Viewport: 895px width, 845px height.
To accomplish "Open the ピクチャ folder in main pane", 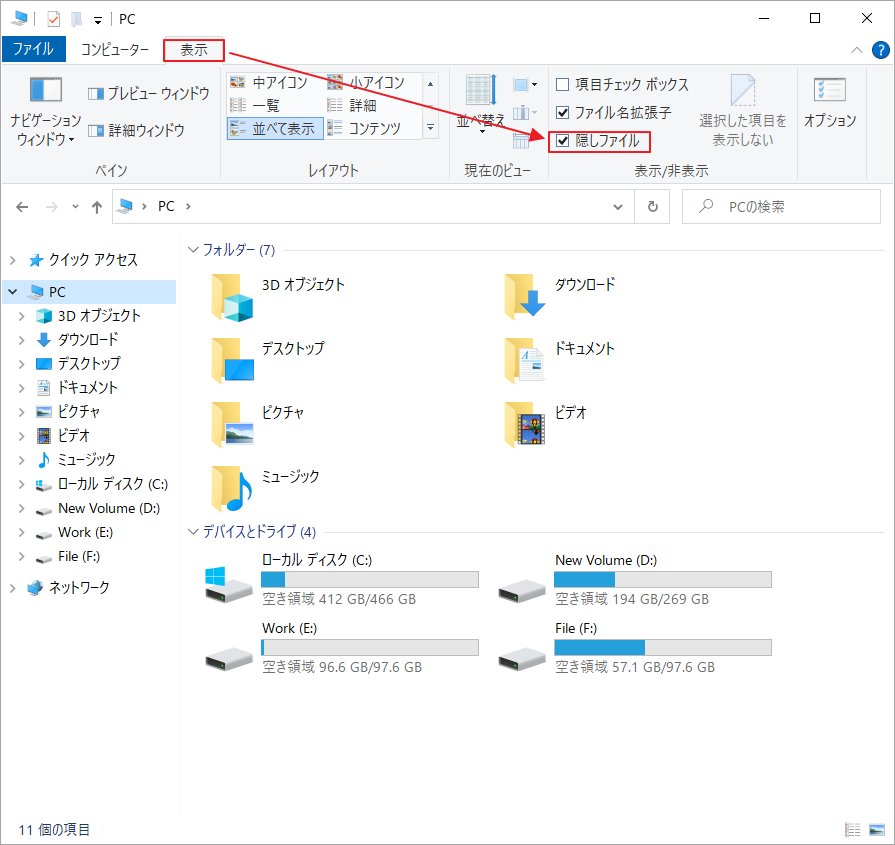I will pos(258,425).
